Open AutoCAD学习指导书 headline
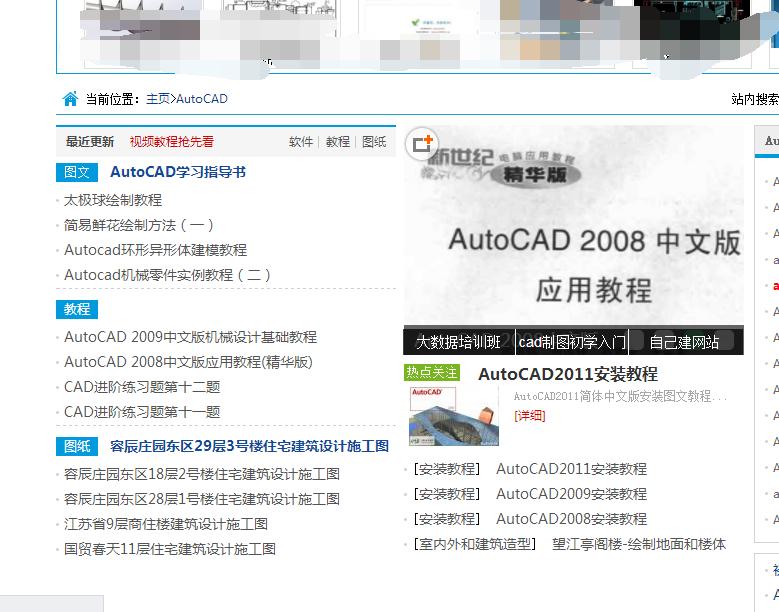 coord(178,172)
